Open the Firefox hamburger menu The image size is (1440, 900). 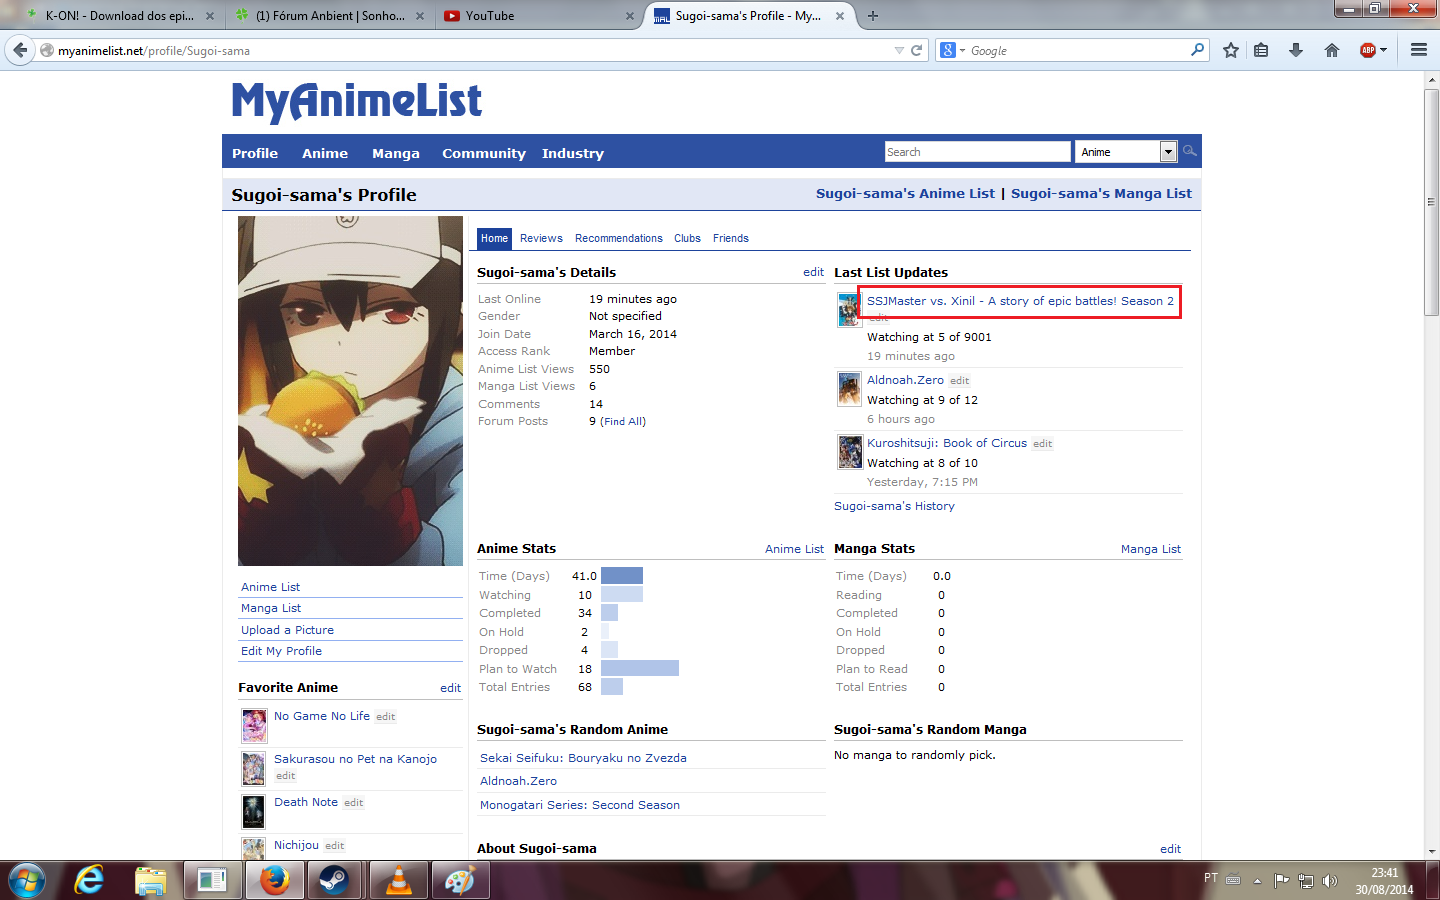click(1418, 50)
